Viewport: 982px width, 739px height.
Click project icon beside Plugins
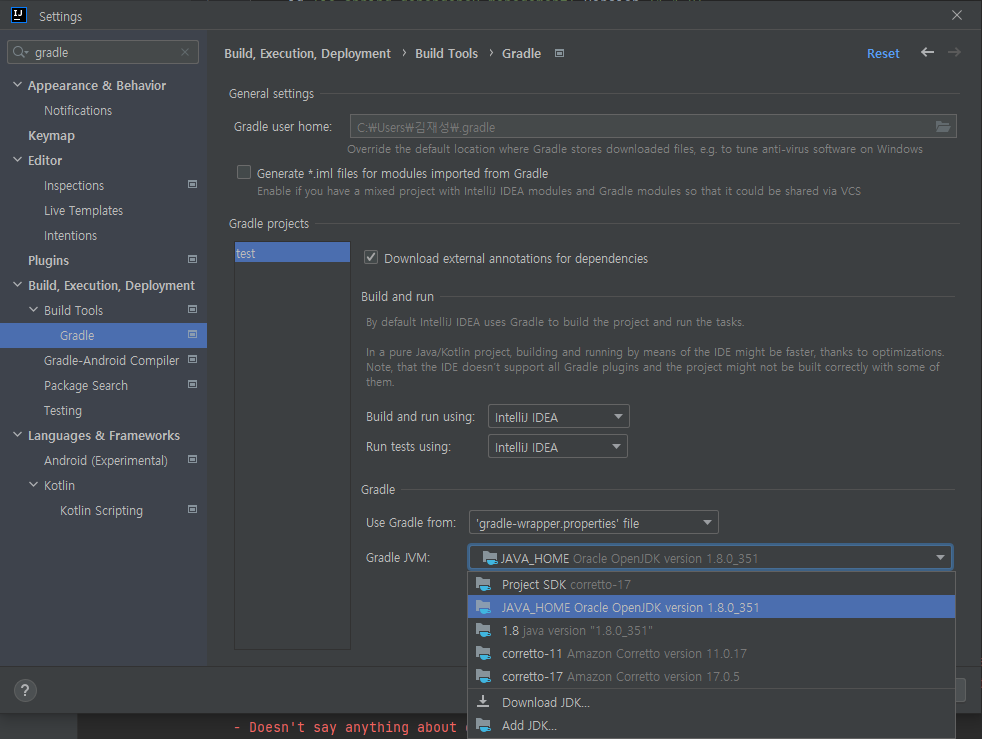tap(192, 259)
